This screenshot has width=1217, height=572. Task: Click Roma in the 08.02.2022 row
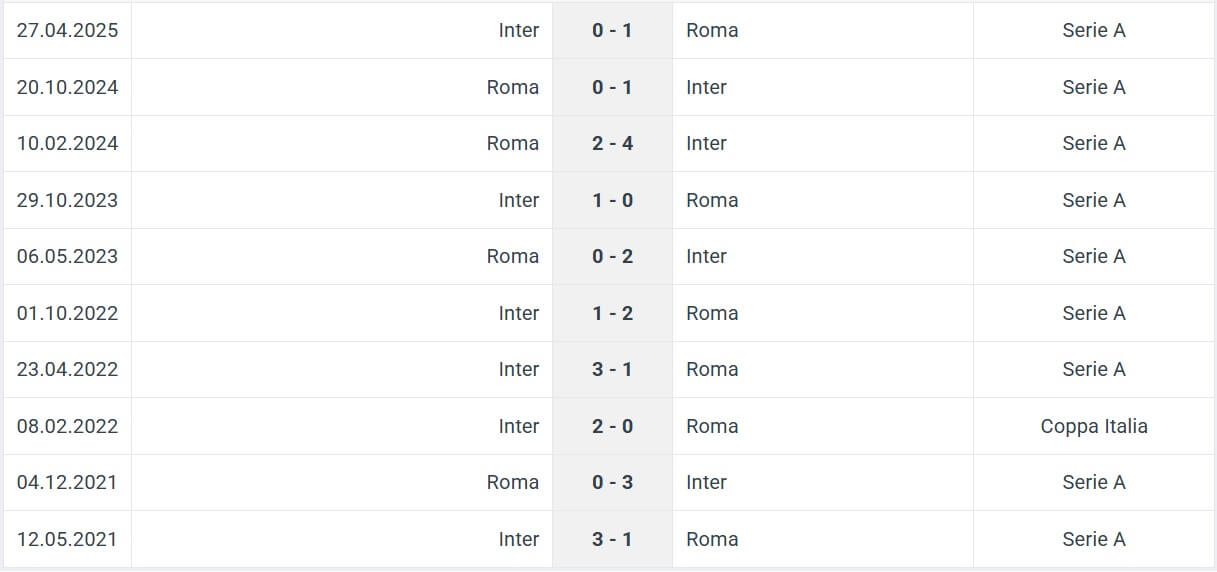(712, 426)
